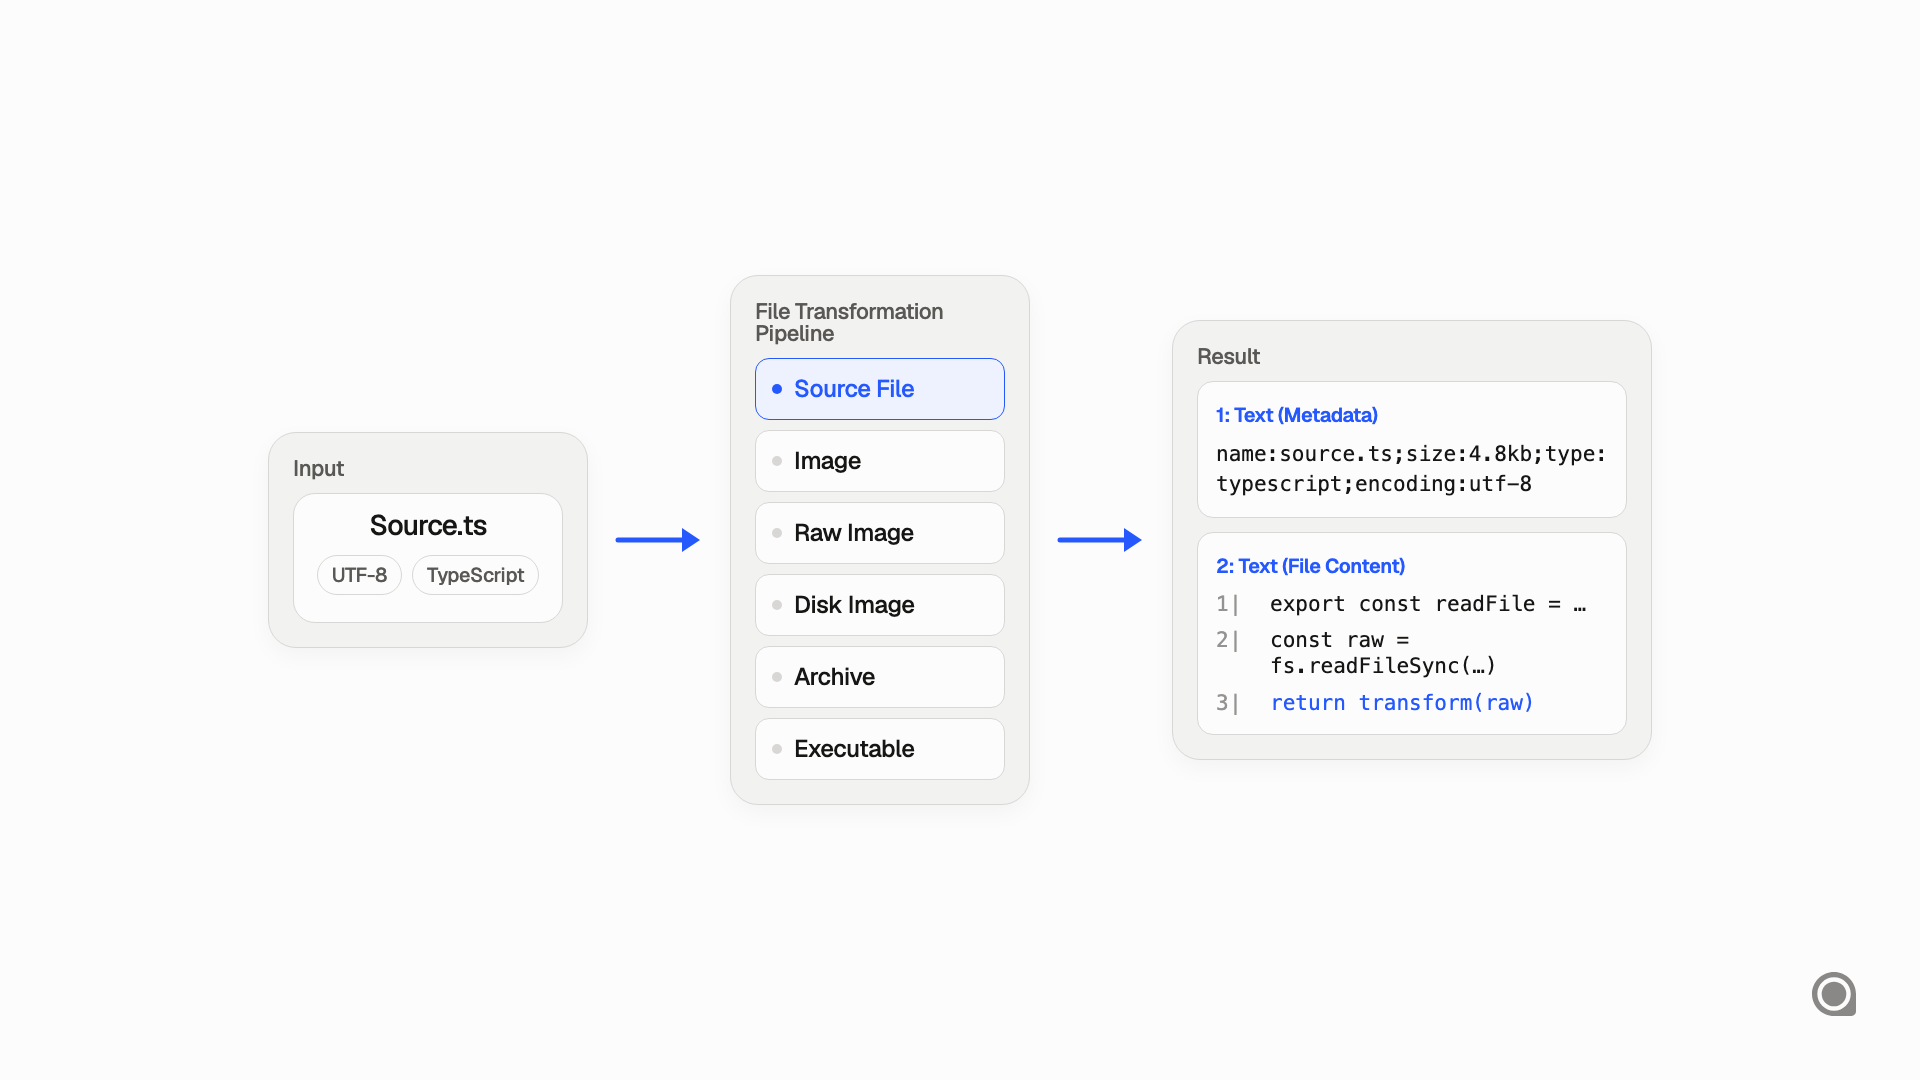1920x1080 pixels.
Task: Click the File Transformation Pipeline header
Action: (x=848, y=322)
